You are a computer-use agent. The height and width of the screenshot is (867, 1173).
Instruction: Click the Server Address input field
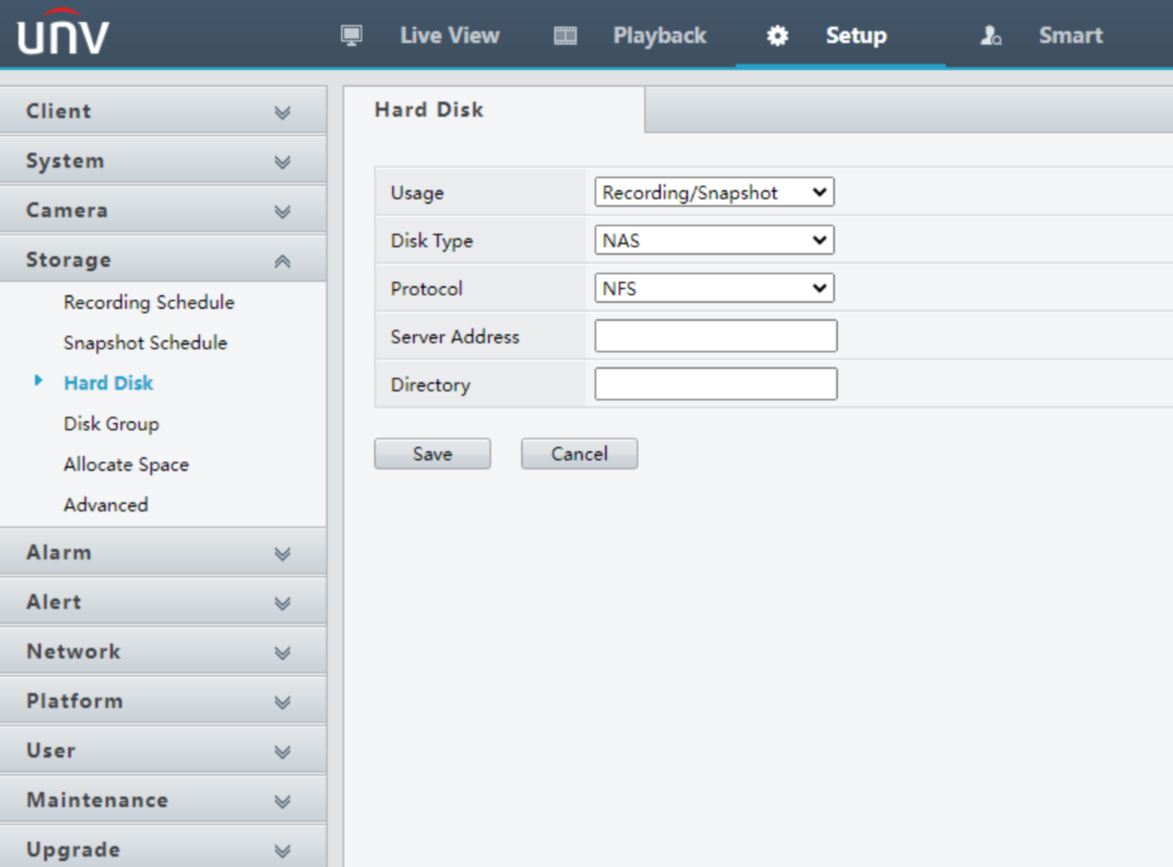click(714, 336)
